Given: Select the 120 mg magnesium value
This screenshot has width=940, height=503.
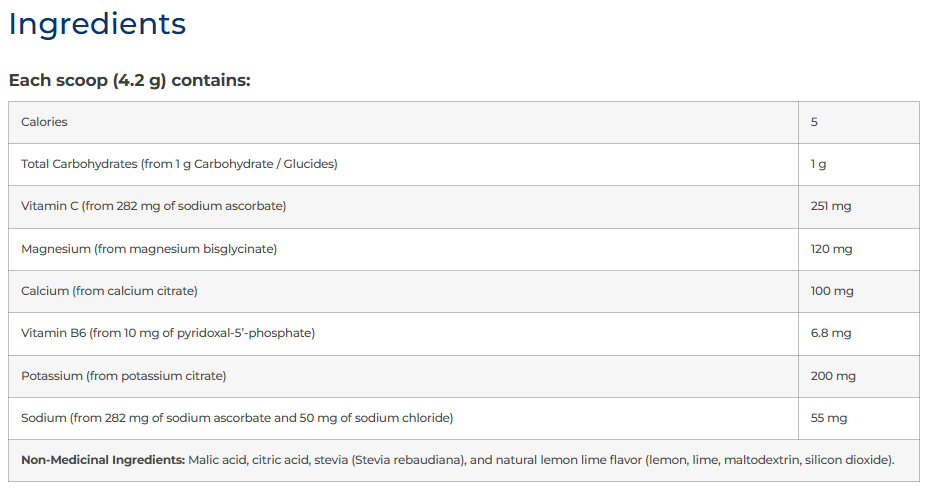Looking at the screenshot, I should pos(831,249).
